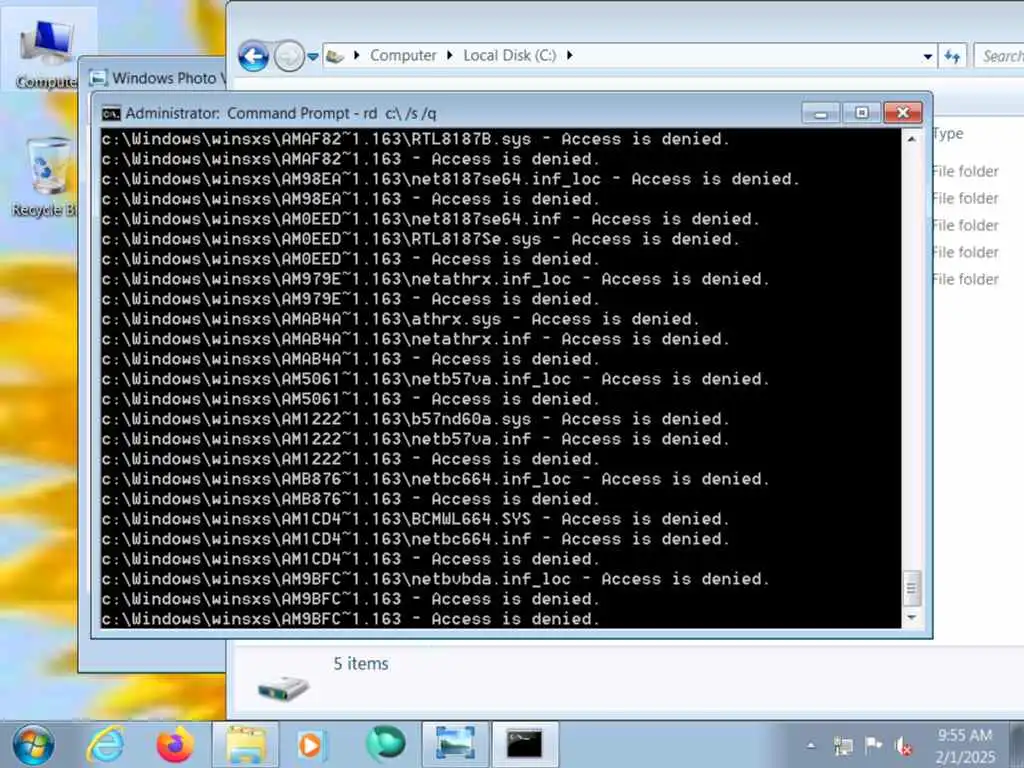Click the line containing athrx.sys
Screen dimensions: 1024x768
[400, 319]
